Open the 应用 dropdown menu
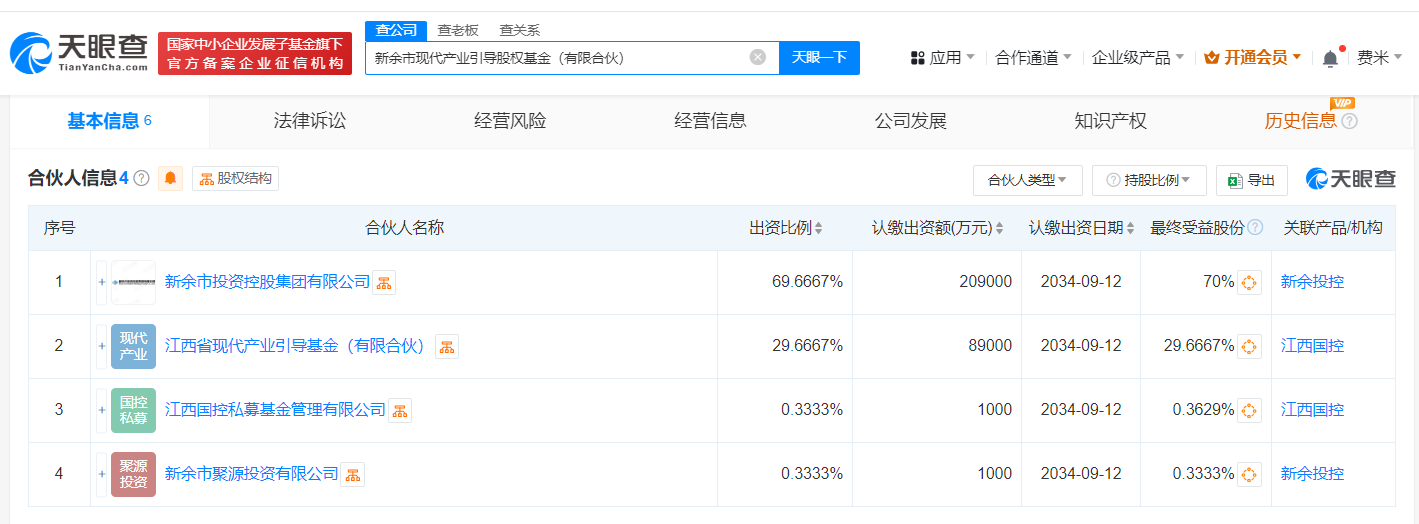The height and width of the screenshot is (524, 1419). point(943,58)
